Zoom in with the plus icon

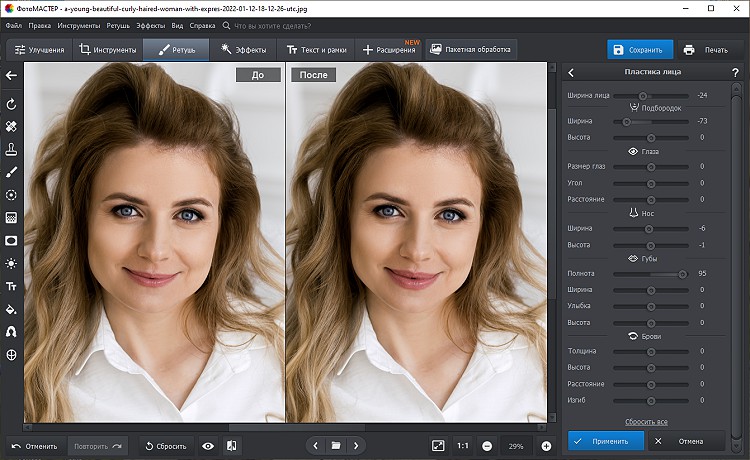546,445
